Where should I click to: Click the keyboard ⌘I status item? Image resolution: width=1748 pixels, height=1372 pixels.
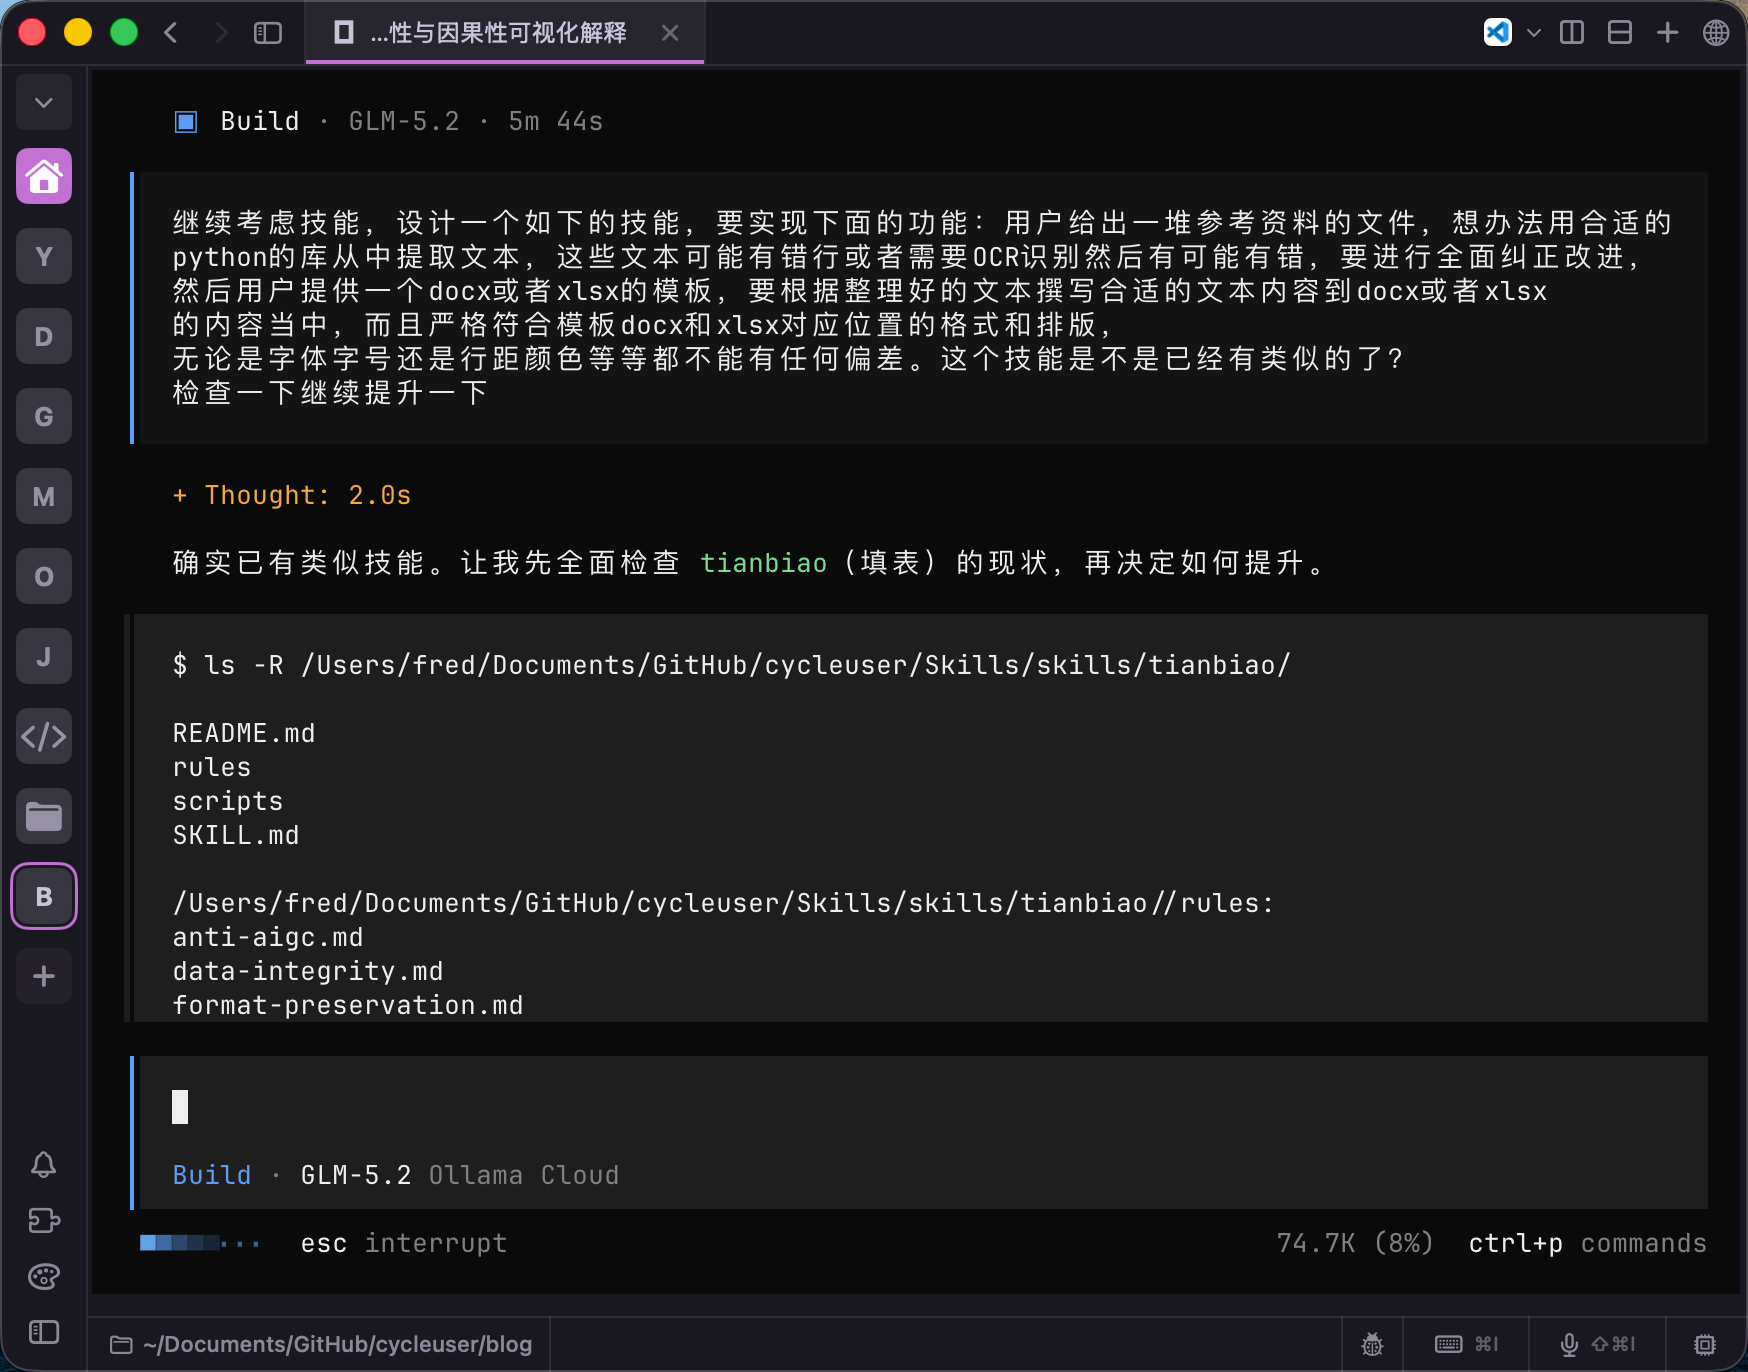point(1466,1344)
